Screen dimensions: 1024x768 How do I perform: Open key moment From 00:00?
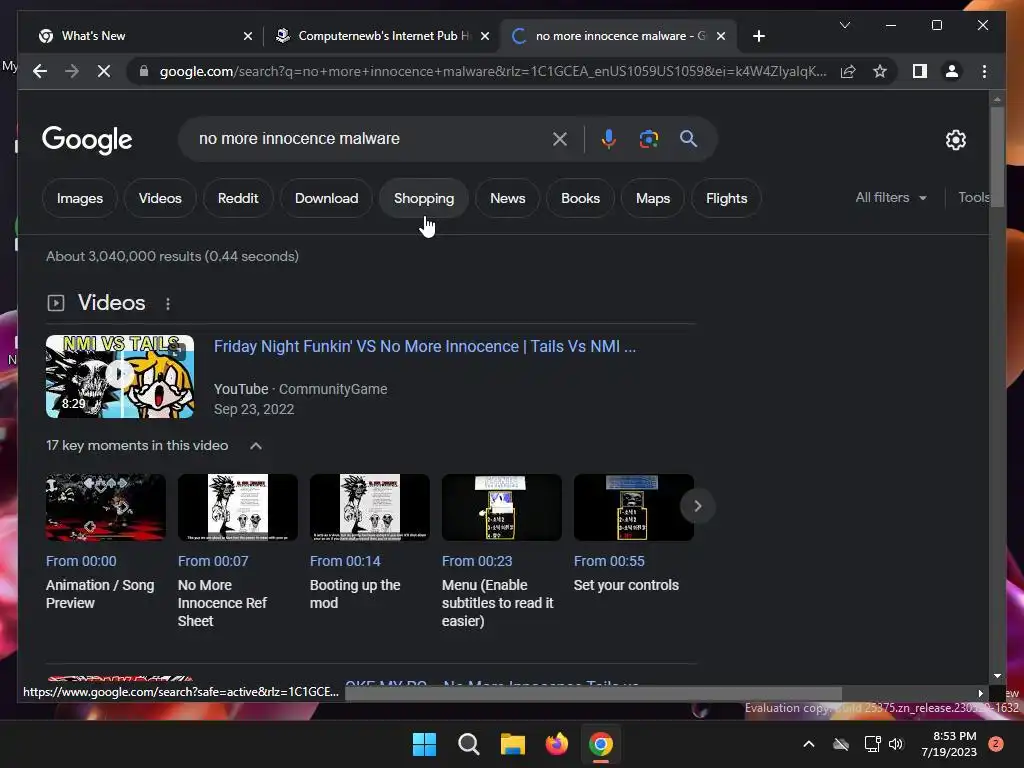(81, 561)
